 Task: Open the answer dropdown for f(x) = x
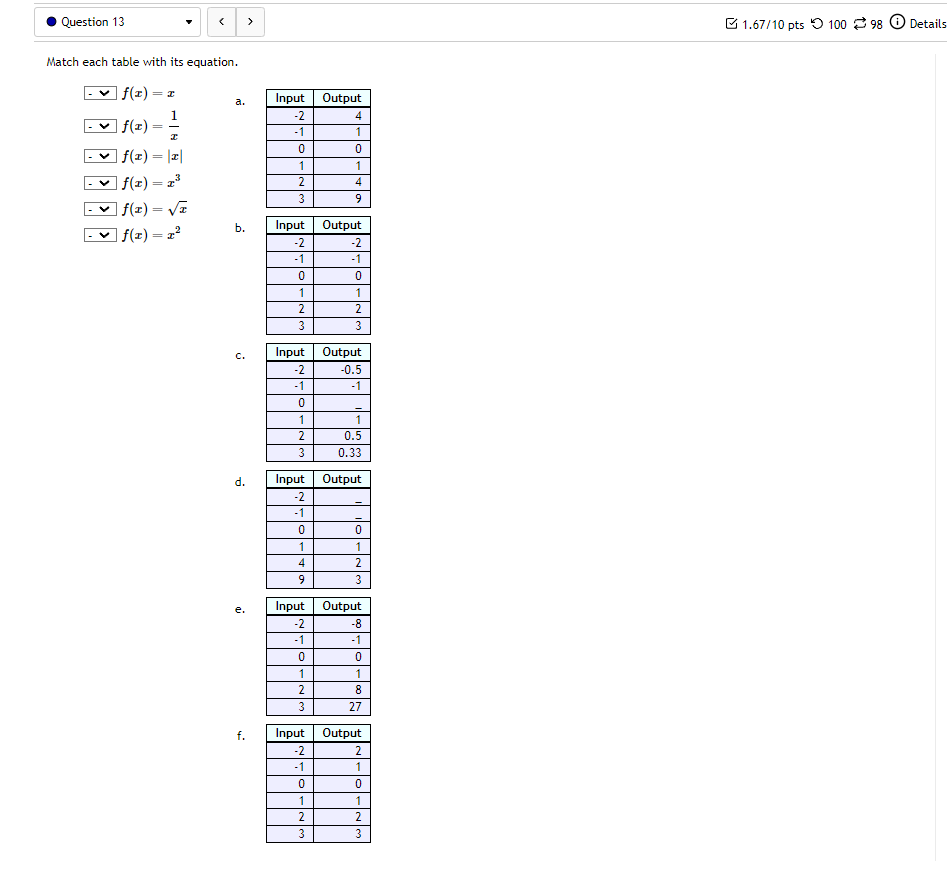point(99,92)
